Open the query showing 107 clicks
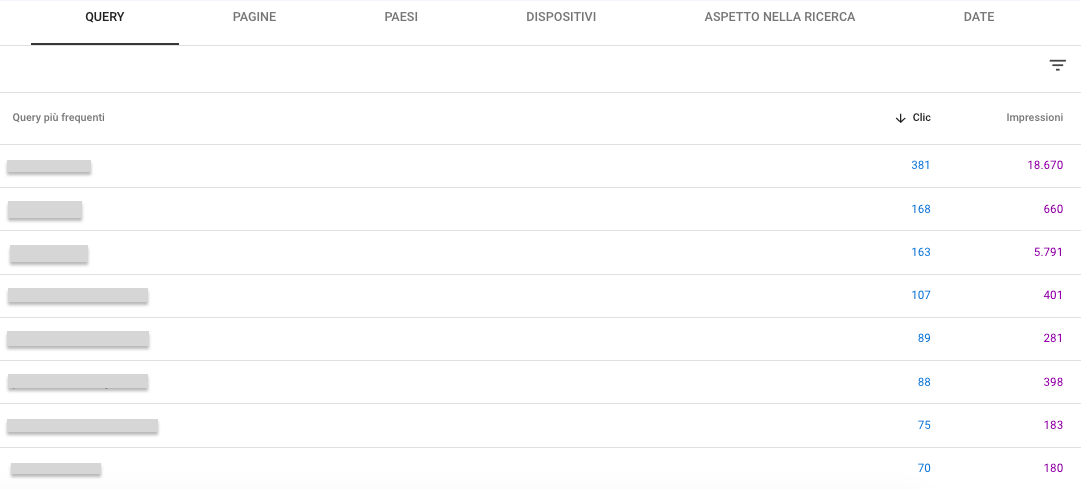The image size is (1081, 489). coord(78,295)
